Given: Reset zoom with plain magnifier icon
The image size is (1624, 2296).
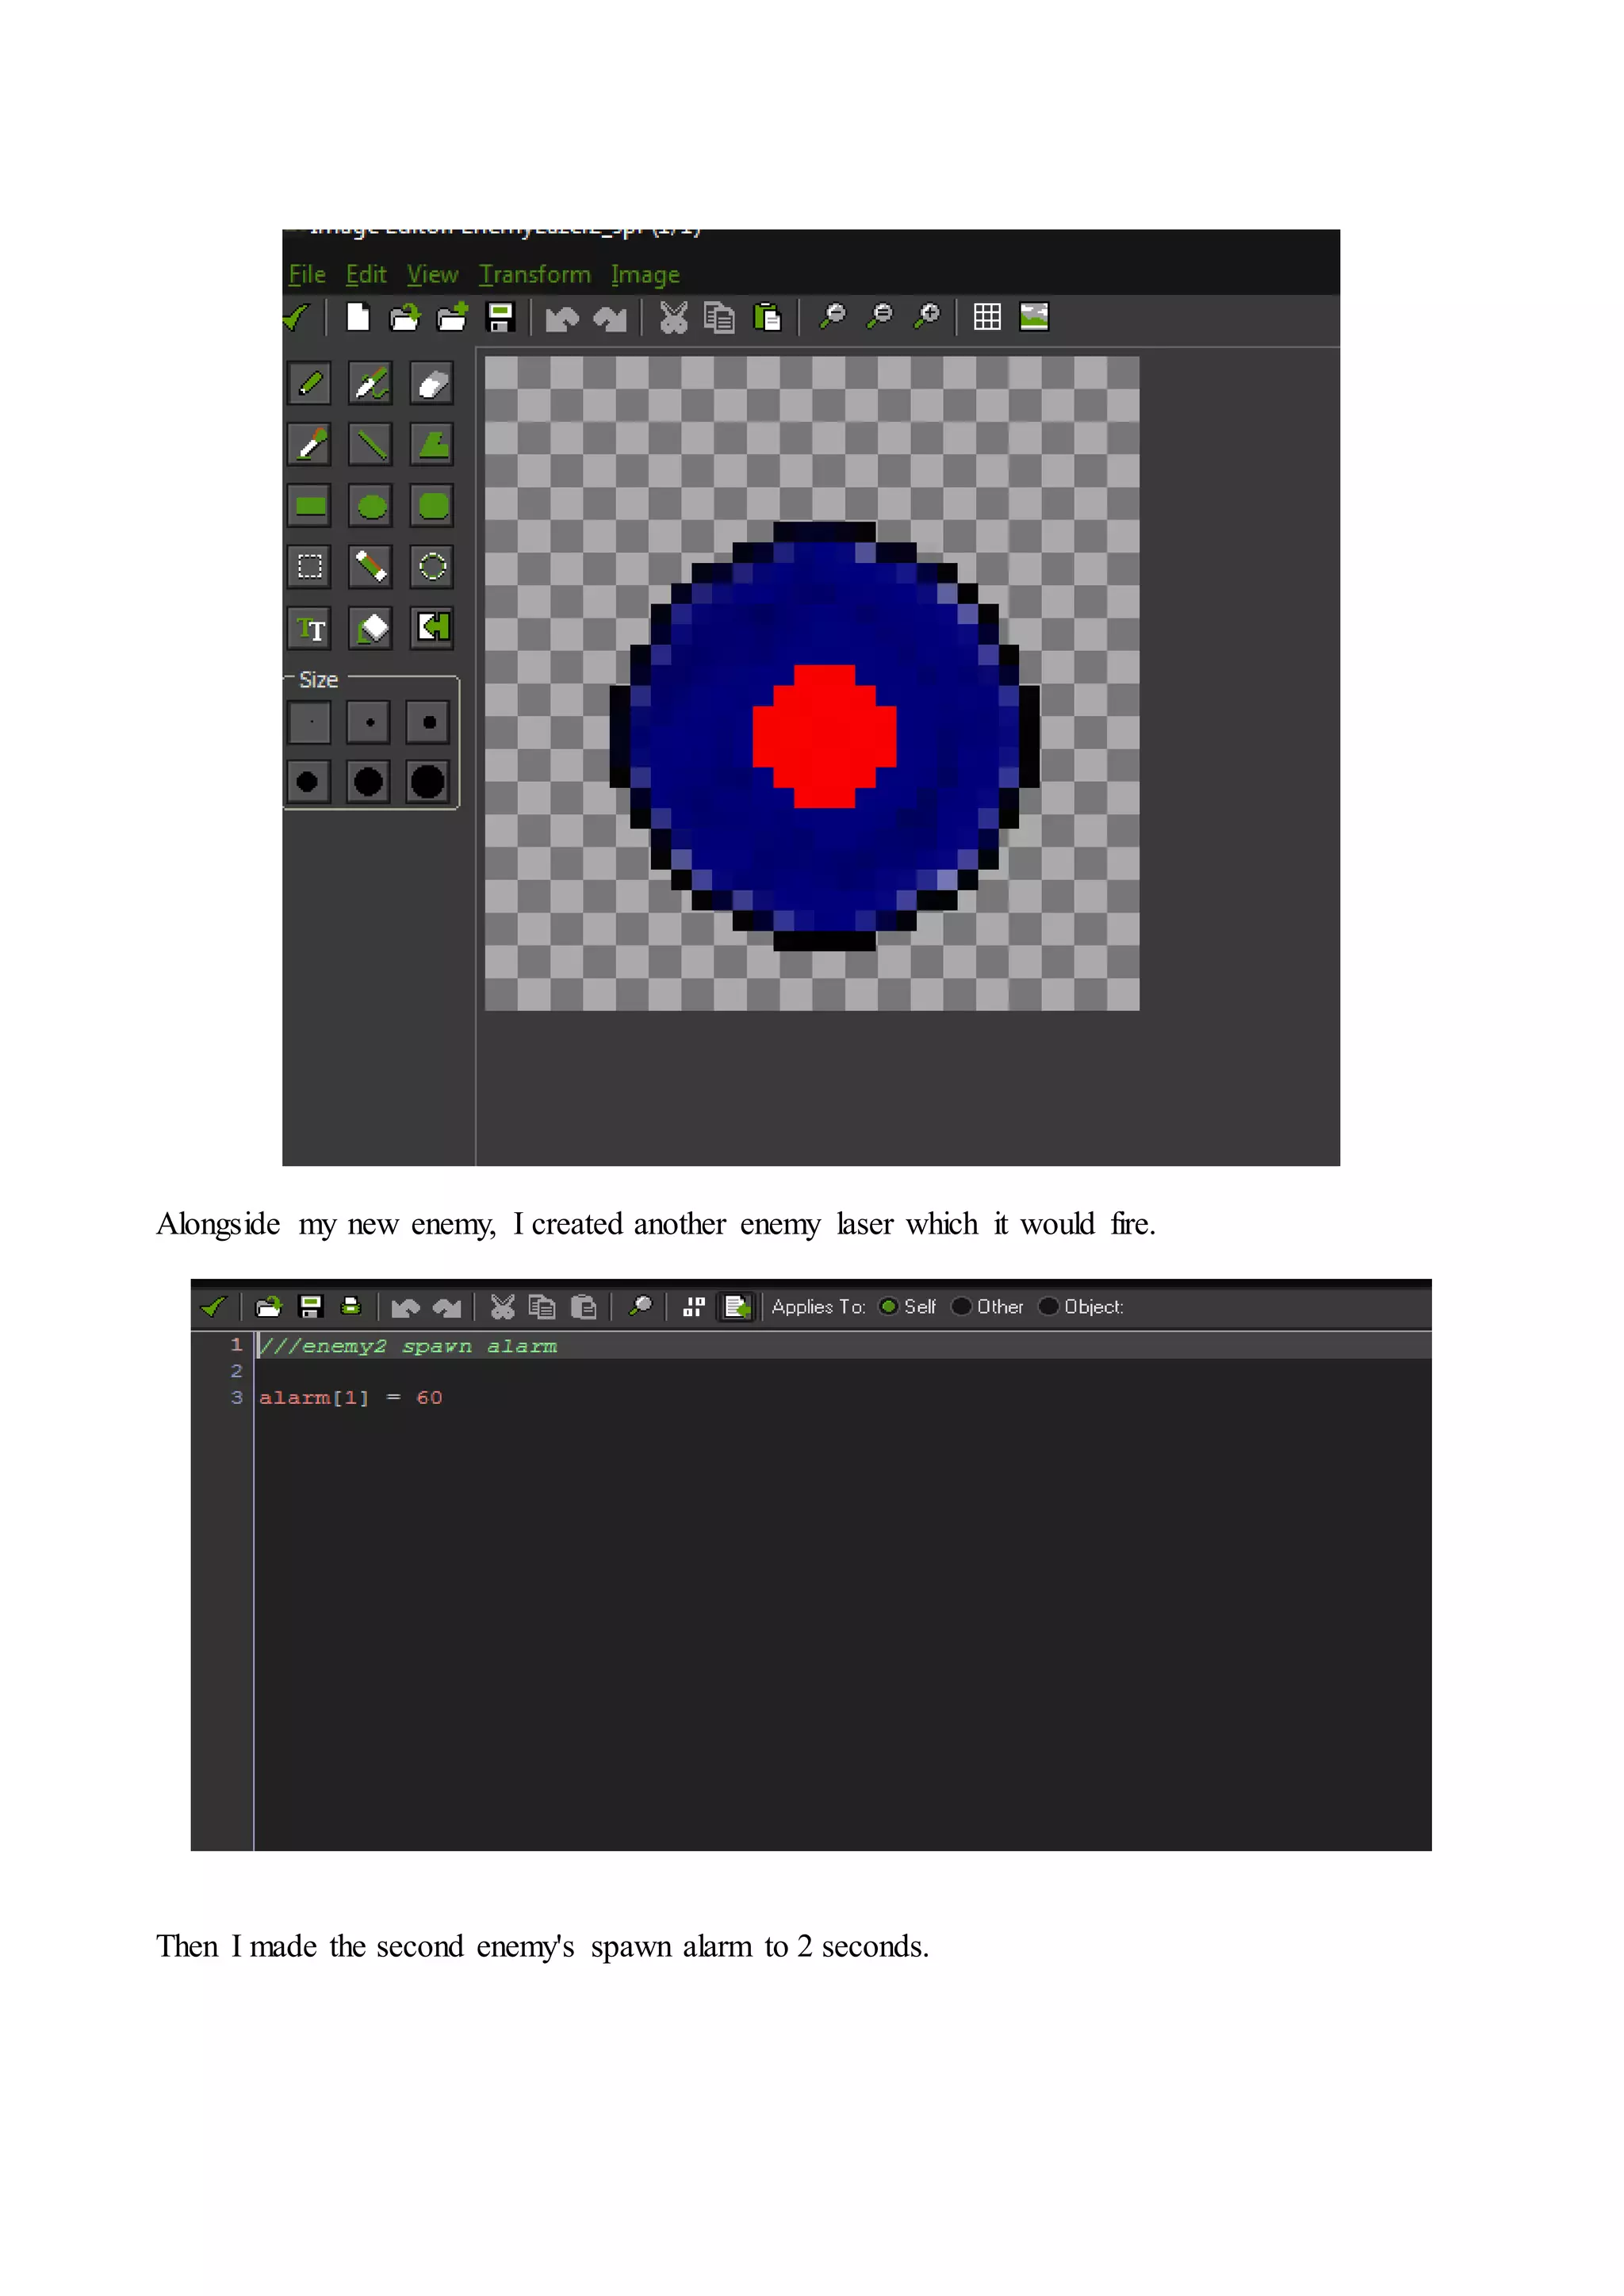Looking at the screenshot, I should [x=832, y=316].
